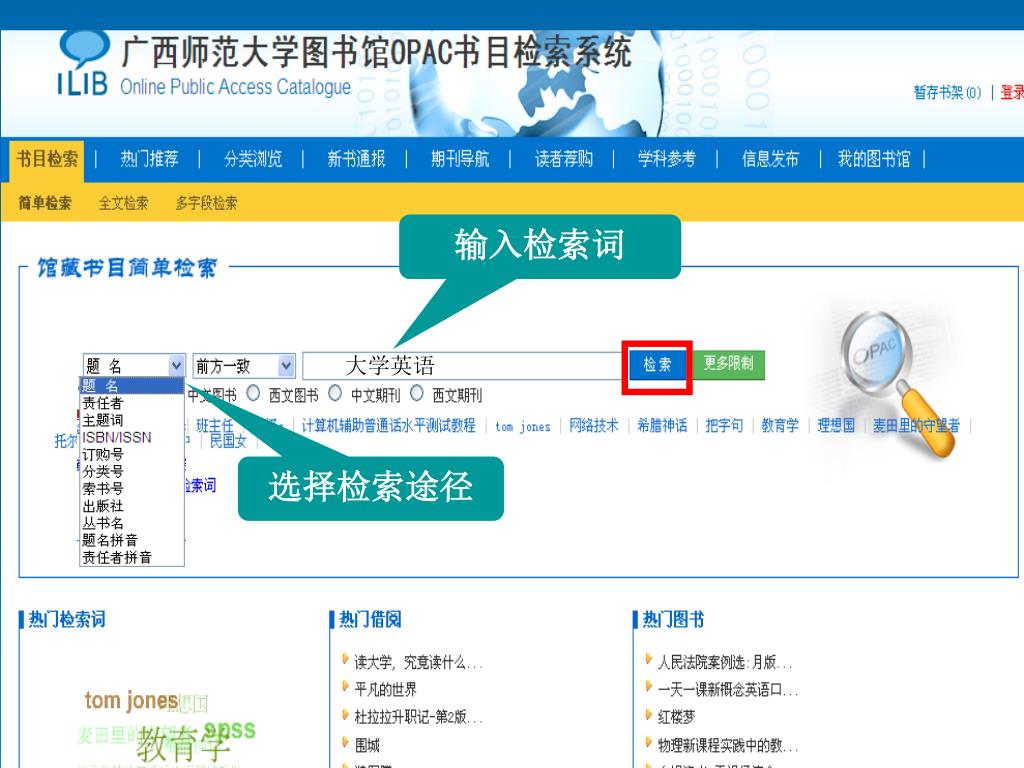Choose 订购号 from the dropdown list
The height and width of the screenshot is (768, 1024).
coord(132,455)
